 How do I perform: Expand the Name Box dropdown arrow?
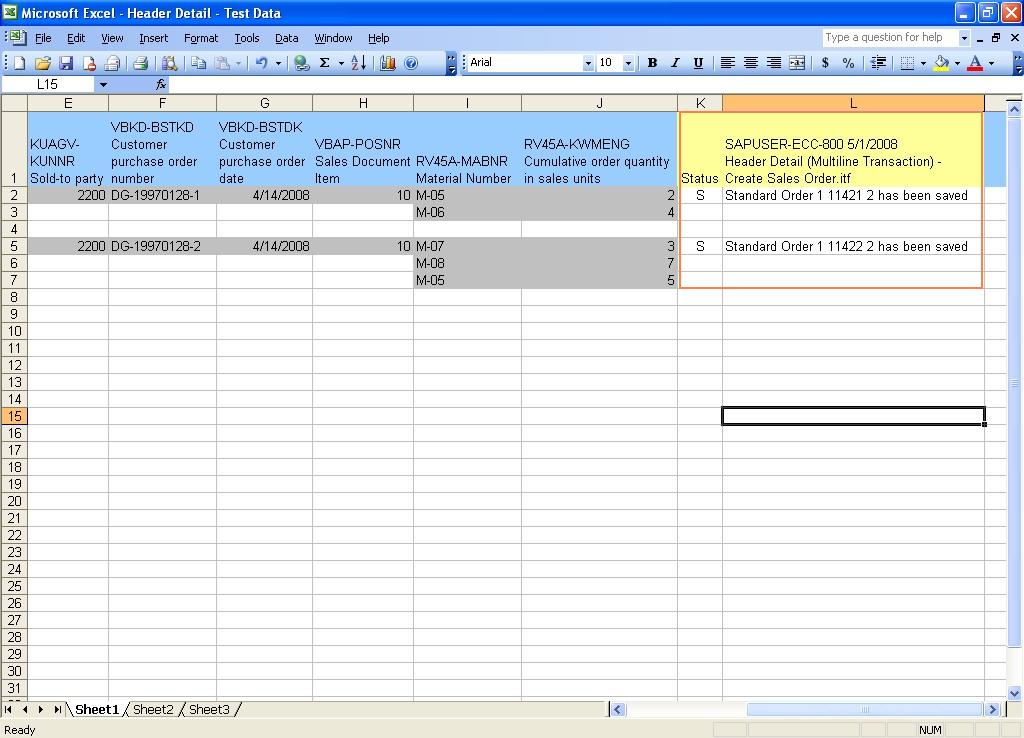tap(102, 85)
